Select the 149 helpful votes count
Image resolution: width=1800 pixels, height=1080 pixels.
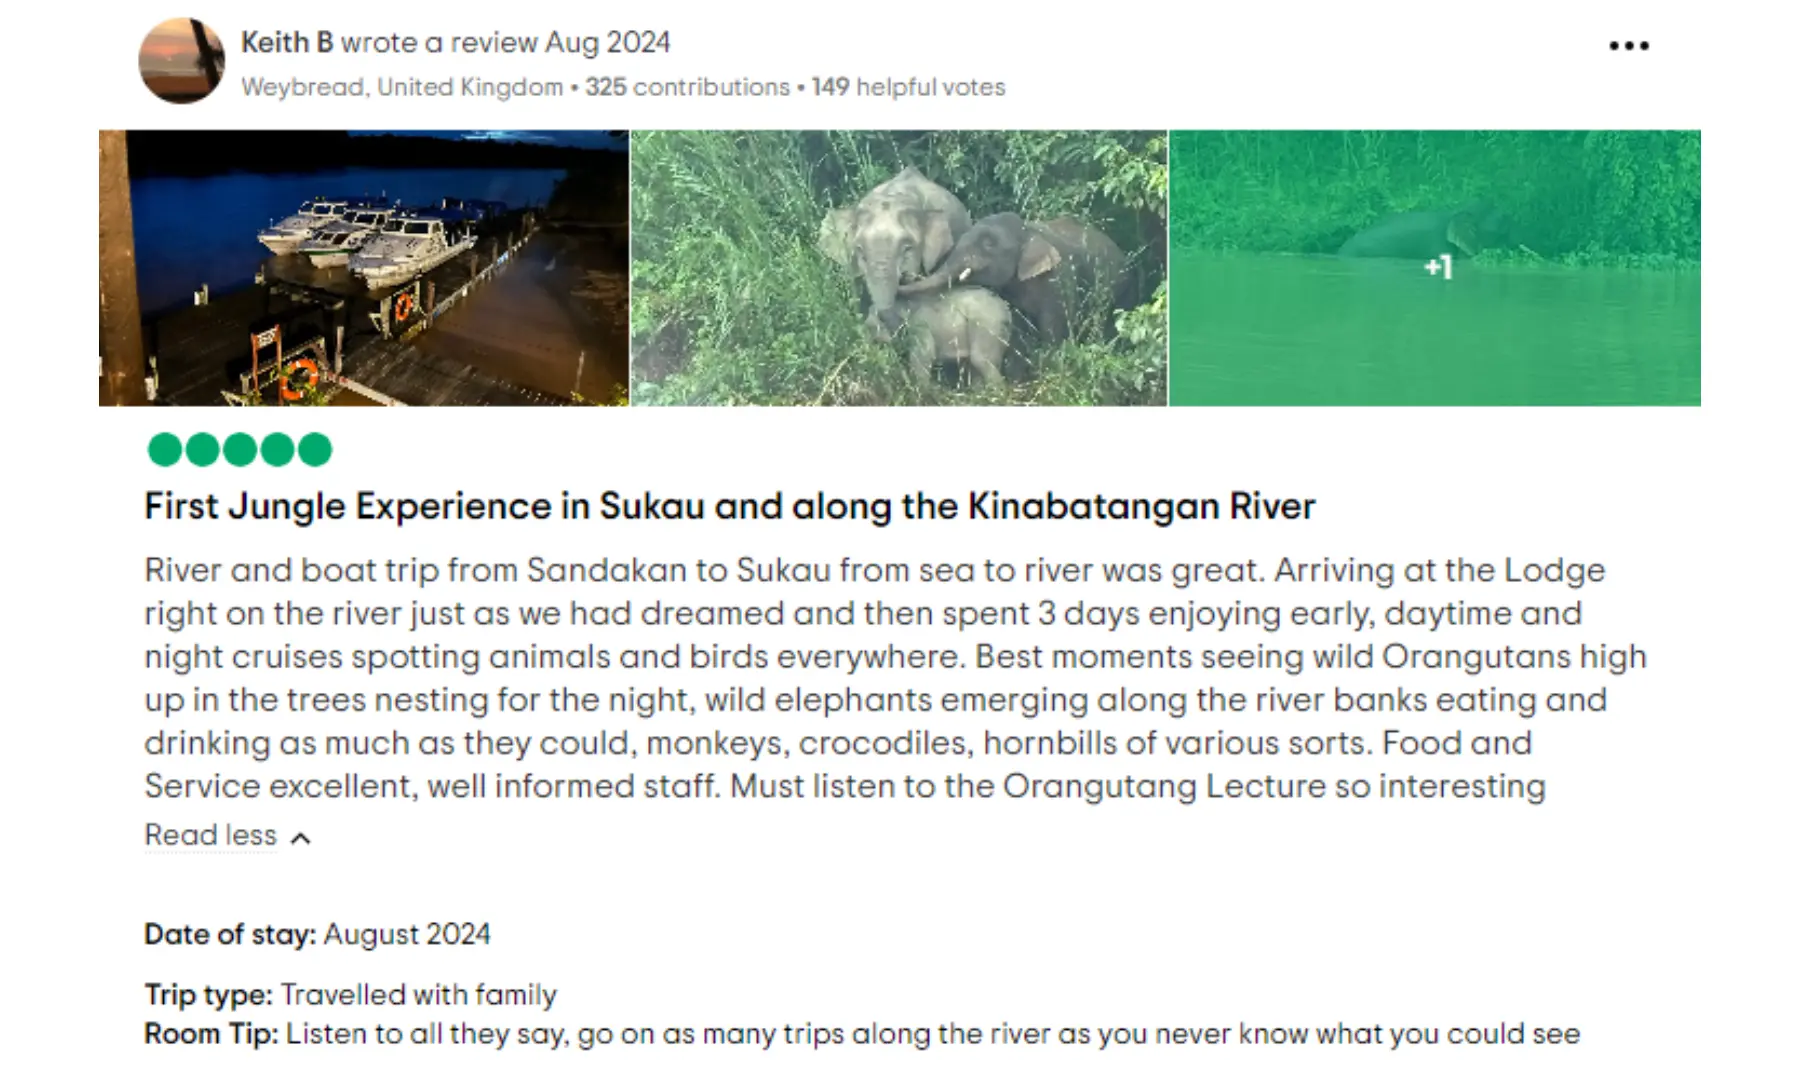908,88
